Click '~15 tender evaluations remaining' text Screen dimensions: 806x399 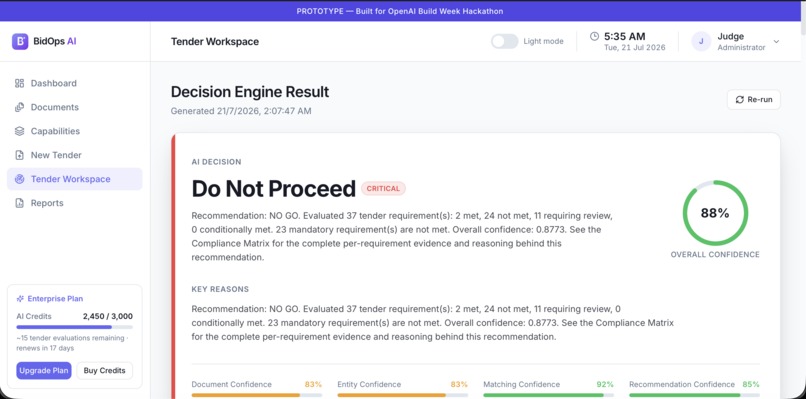(x=70, y=338)
